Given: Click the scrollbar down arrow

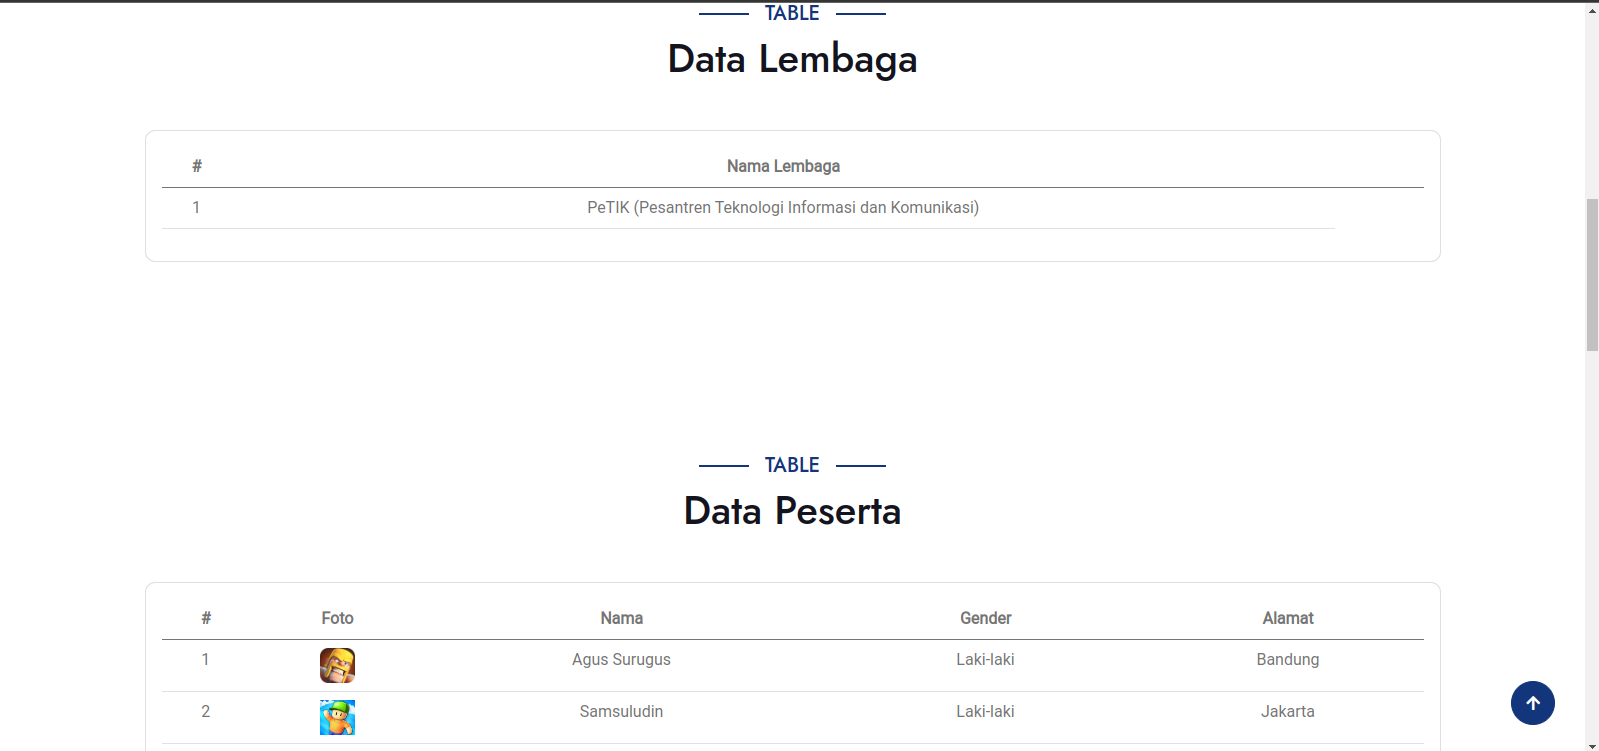Looking at the screenshot, I should pos(1592,744).
